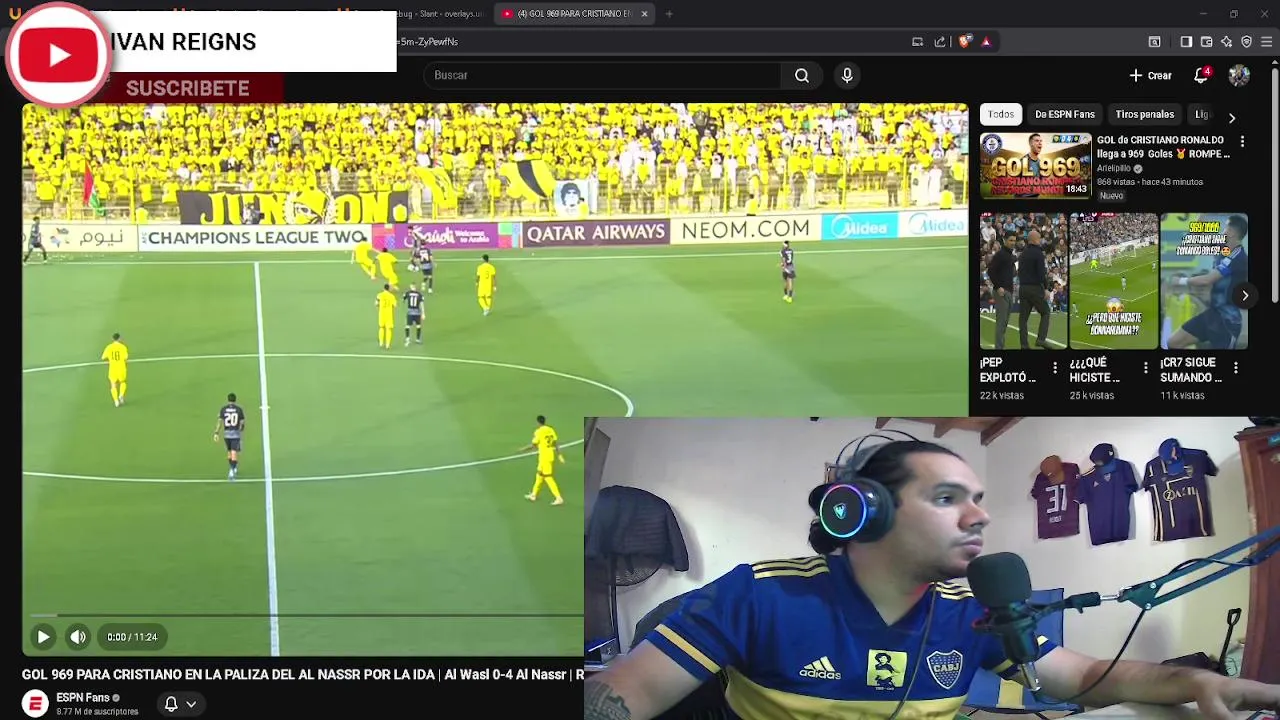Show next shorts with the carousel arrow
The width and height of the screenshot is (1280, 720).
coord(1245,295)
